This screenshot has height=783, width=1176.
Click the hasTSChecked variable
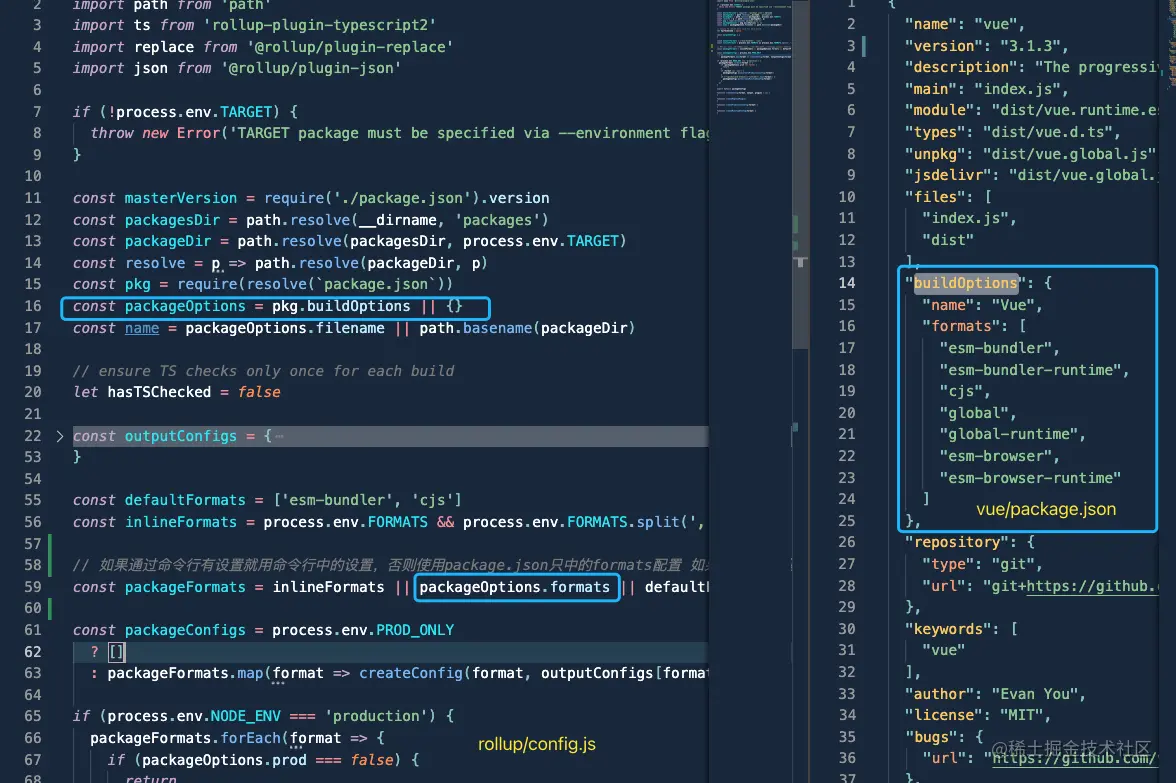pyautogui.click(x=159, y=392)
